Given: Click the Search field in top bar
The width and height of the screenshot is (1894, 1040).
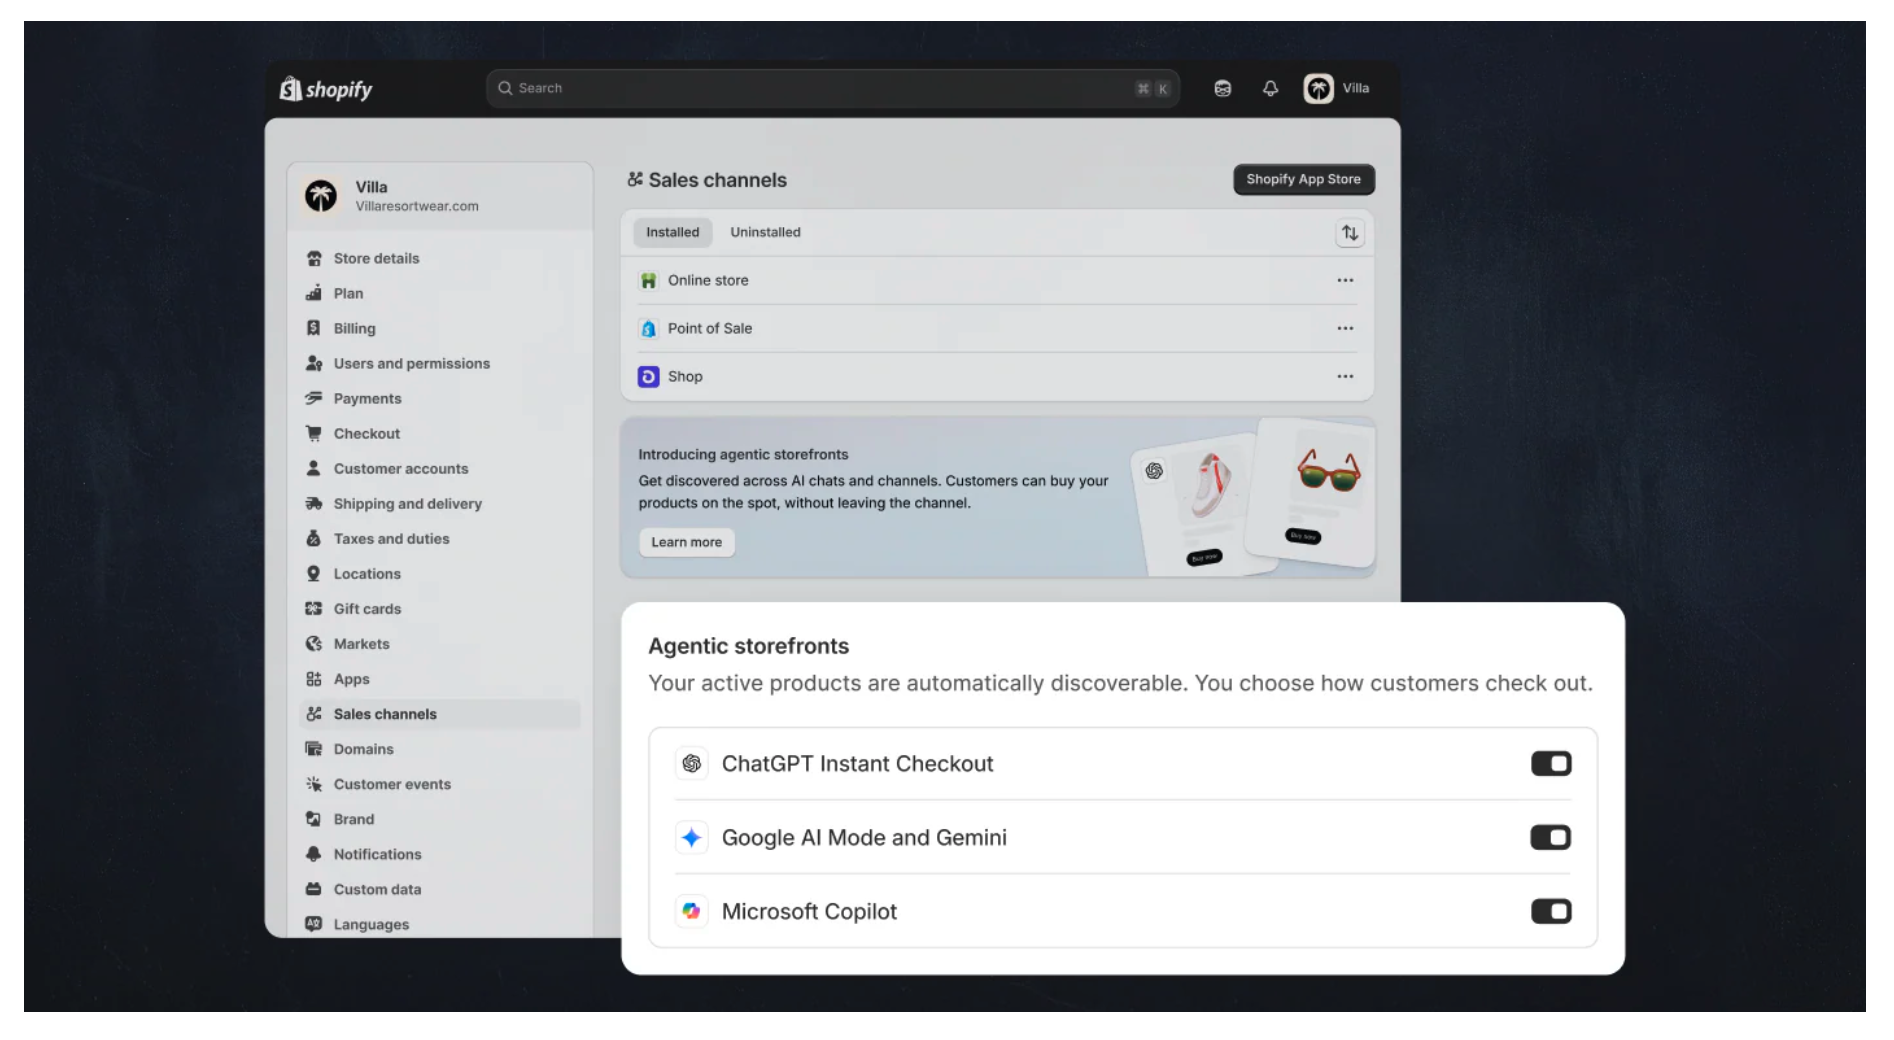Looking at the screenshot, I should point(833,88).
